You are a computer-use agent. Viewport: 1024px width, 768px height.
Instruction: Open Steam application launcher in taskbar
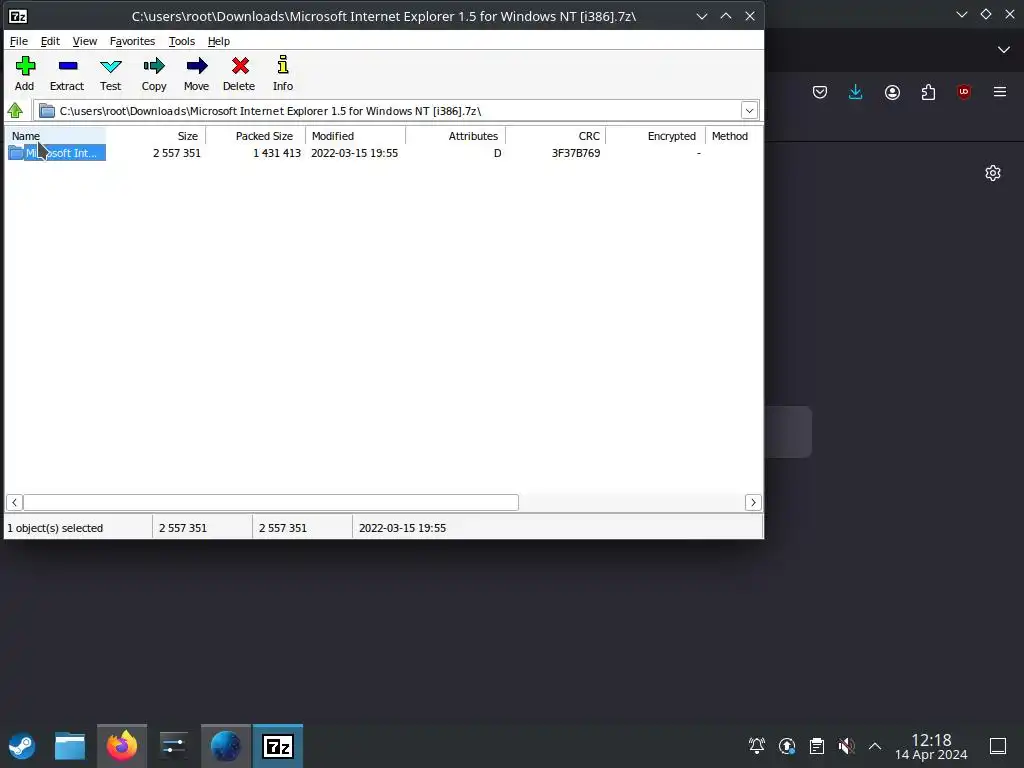(22, 746)
